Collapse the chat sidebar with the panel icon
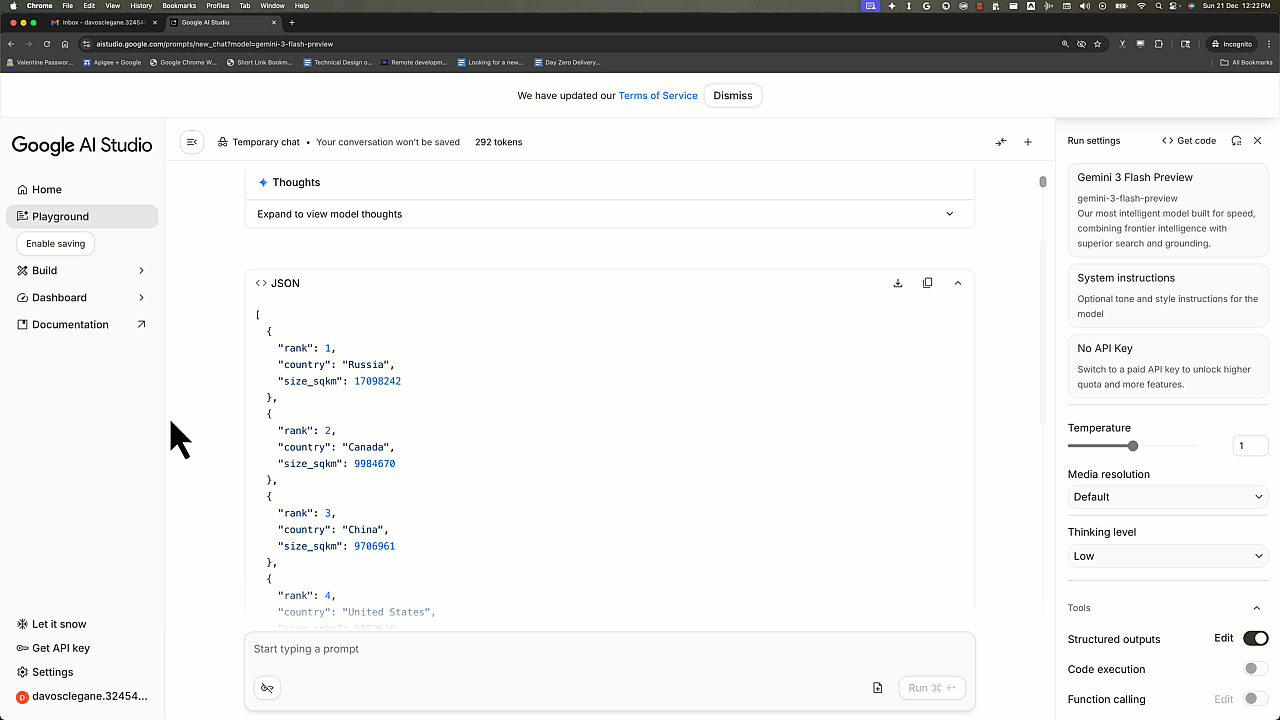This screenshot has height=720, width=1280. click(x=191, y=141)
